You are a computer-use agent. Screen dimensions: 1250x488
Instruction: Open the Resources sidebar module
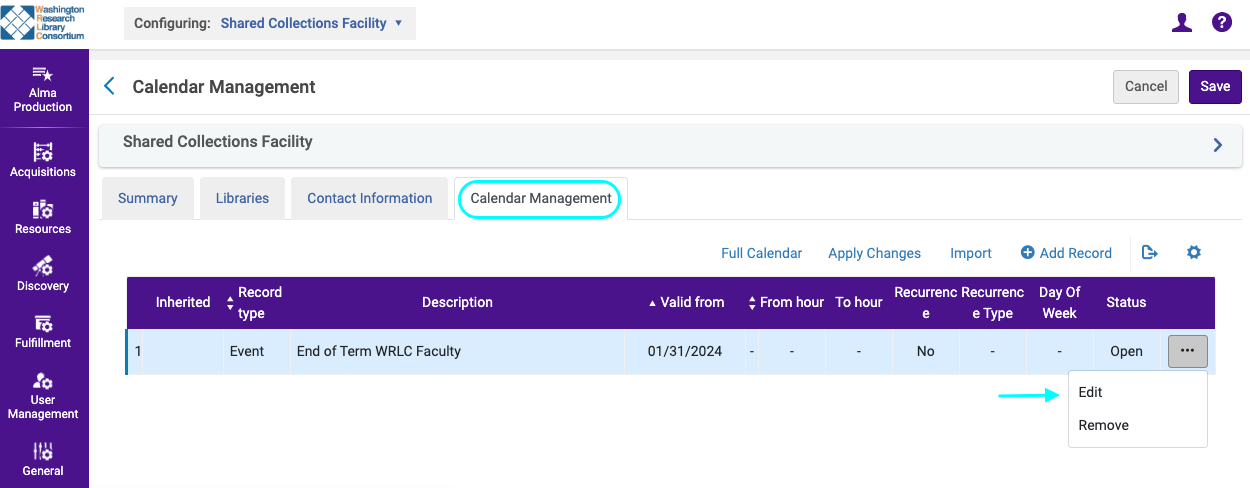[x=43, y=216]
